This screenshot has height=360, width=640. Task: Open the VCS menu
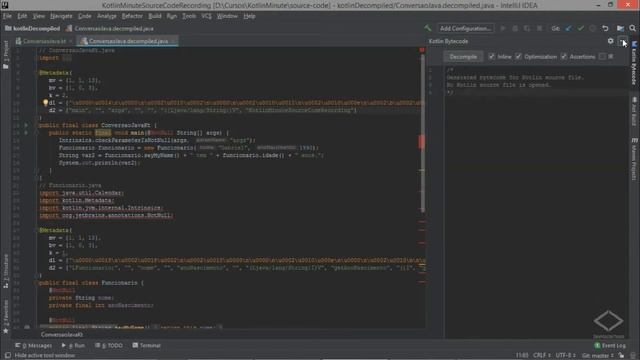pyautogui.click(x=207, y=16)
